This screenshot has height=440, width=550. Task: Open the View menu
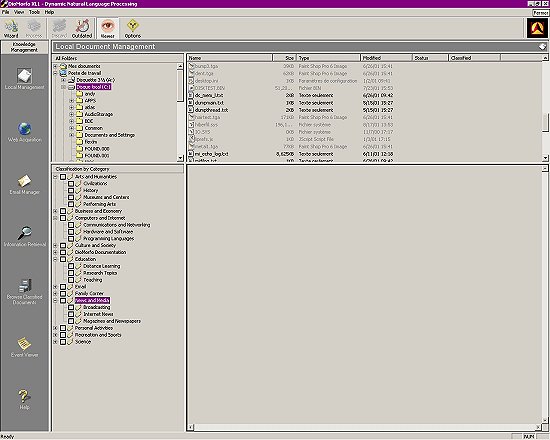click(19, 12)
